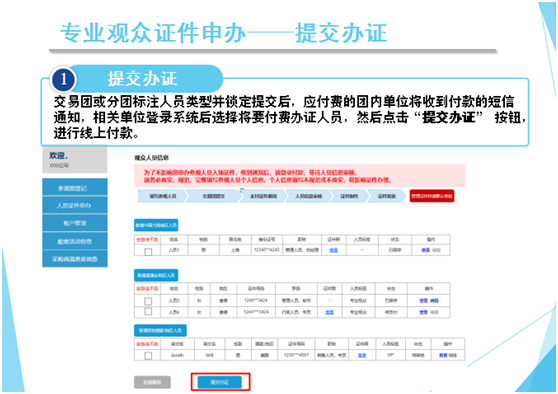Screen dimensions: 558x394
Task: Click the VIP person-tag cell
Action: [x=390, y=355]
